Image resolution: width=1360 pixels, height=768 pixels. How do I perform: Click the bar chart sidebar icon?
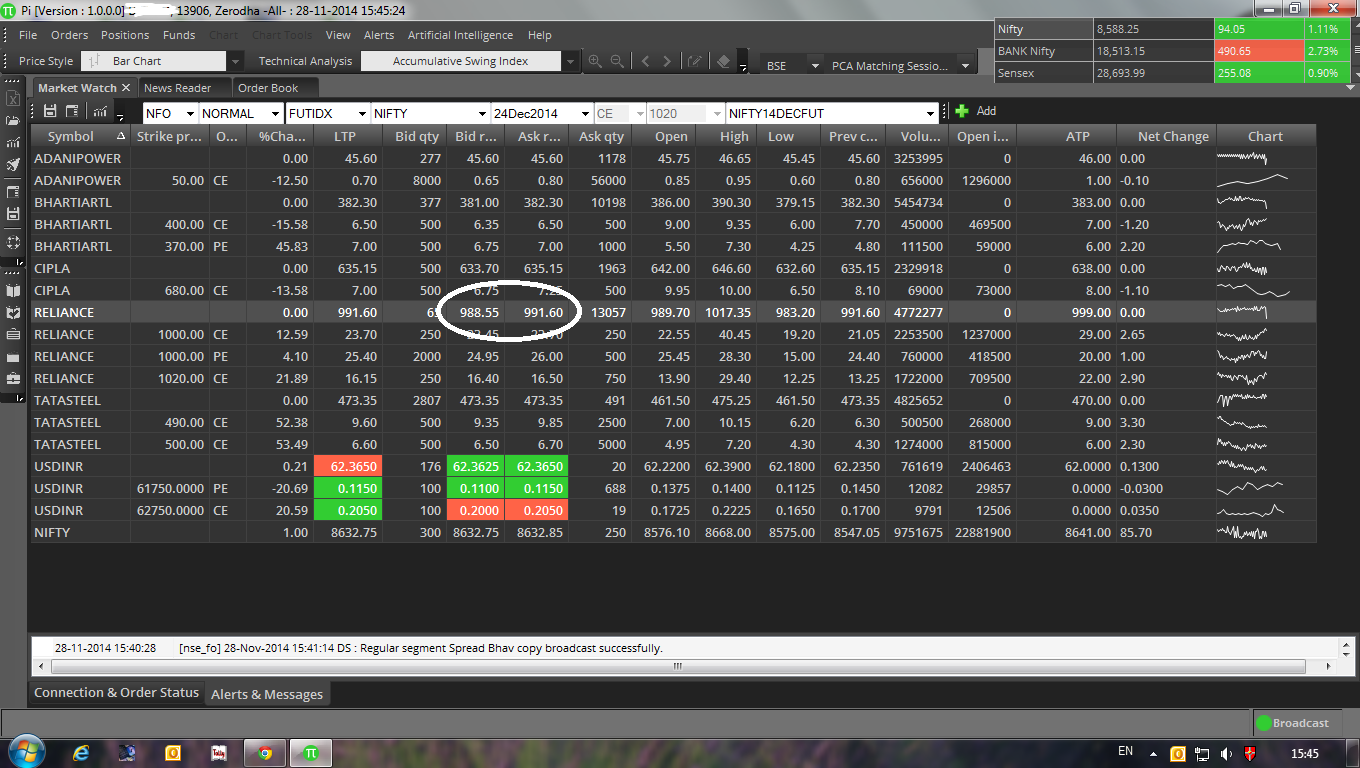[x=13, y=143]
